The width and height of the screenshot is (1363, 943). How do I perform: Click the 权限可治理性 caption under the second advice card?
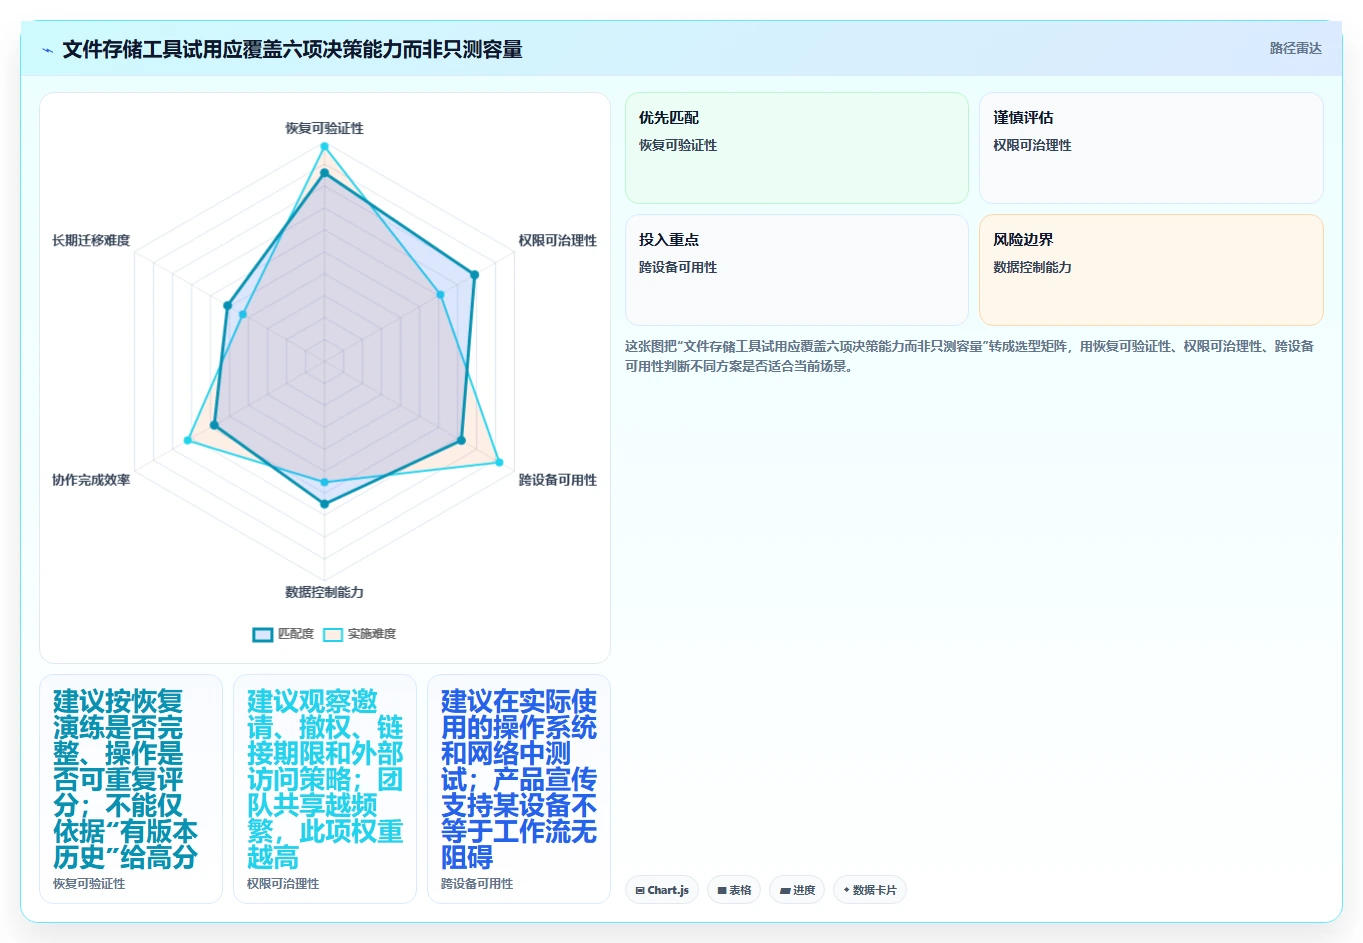coord(283,884)
